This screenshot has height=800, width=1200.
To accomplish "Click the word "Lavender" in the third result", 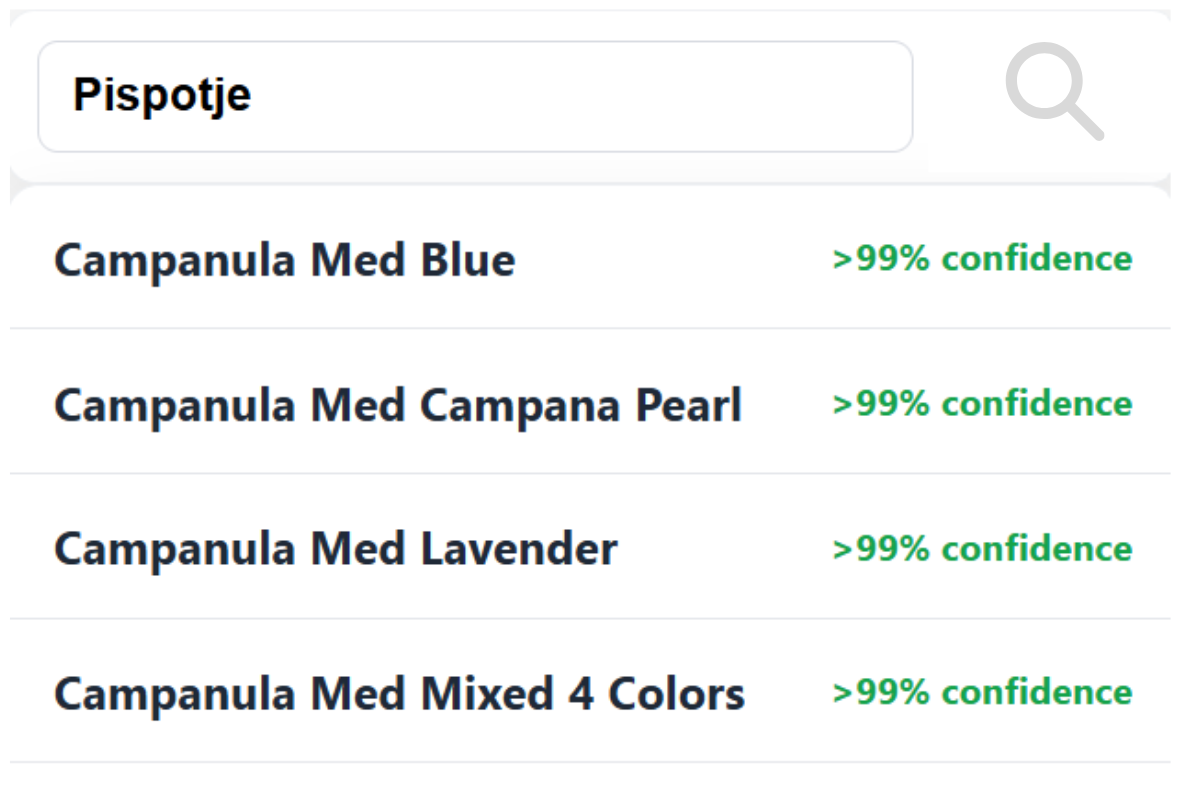I will click(519, 549).
